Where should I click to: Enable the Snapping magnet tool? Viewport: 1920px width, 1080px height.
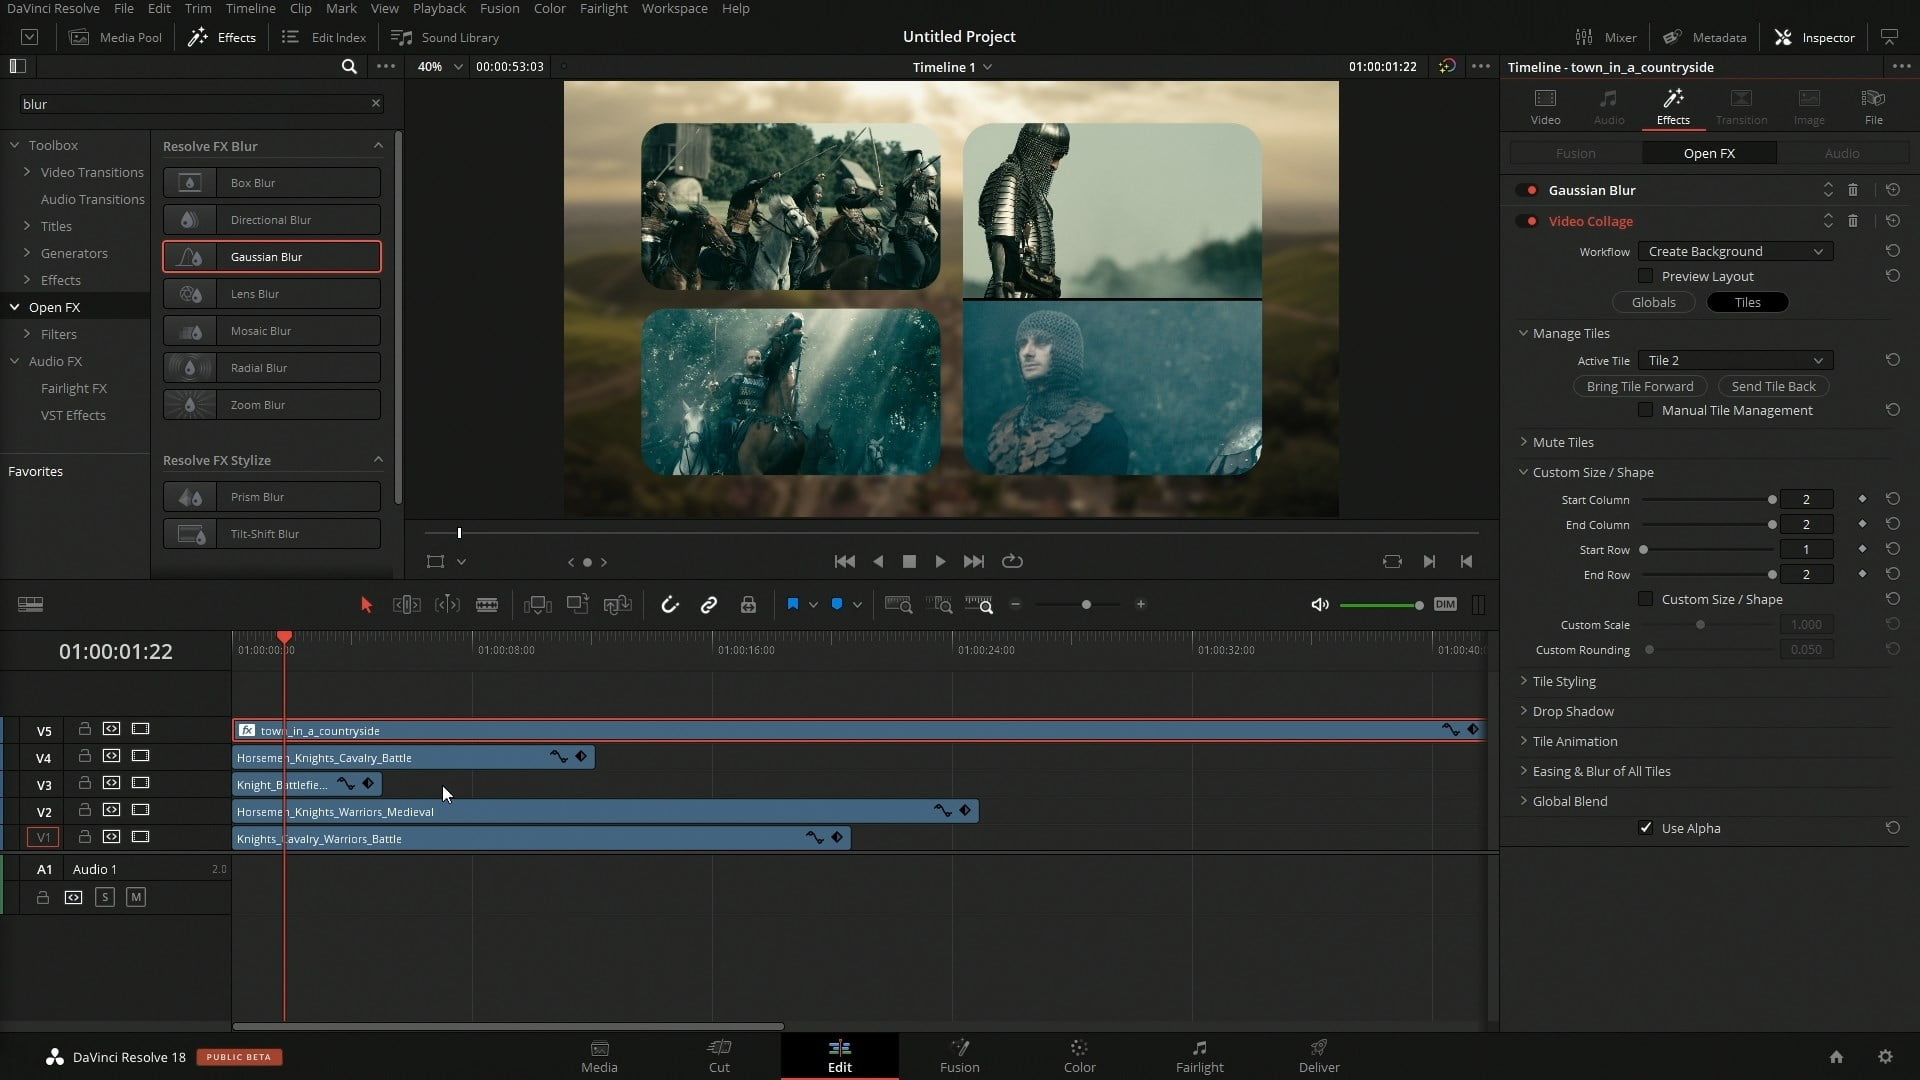[669, 604]
